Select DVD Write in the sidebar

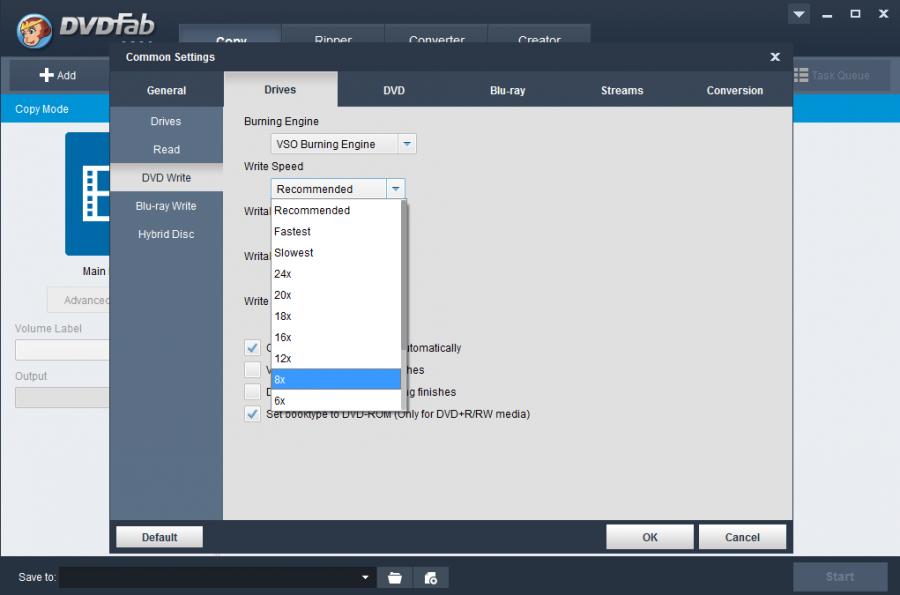click(x=166, y=178)
